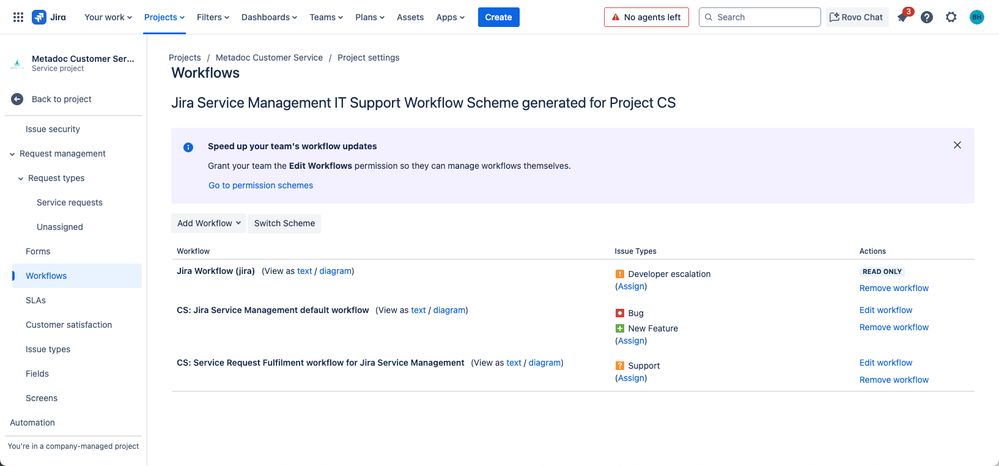Click the Metadoc Customer Service project avatar
This screenshot has height=466, width=999.
[x=17, y=63]
